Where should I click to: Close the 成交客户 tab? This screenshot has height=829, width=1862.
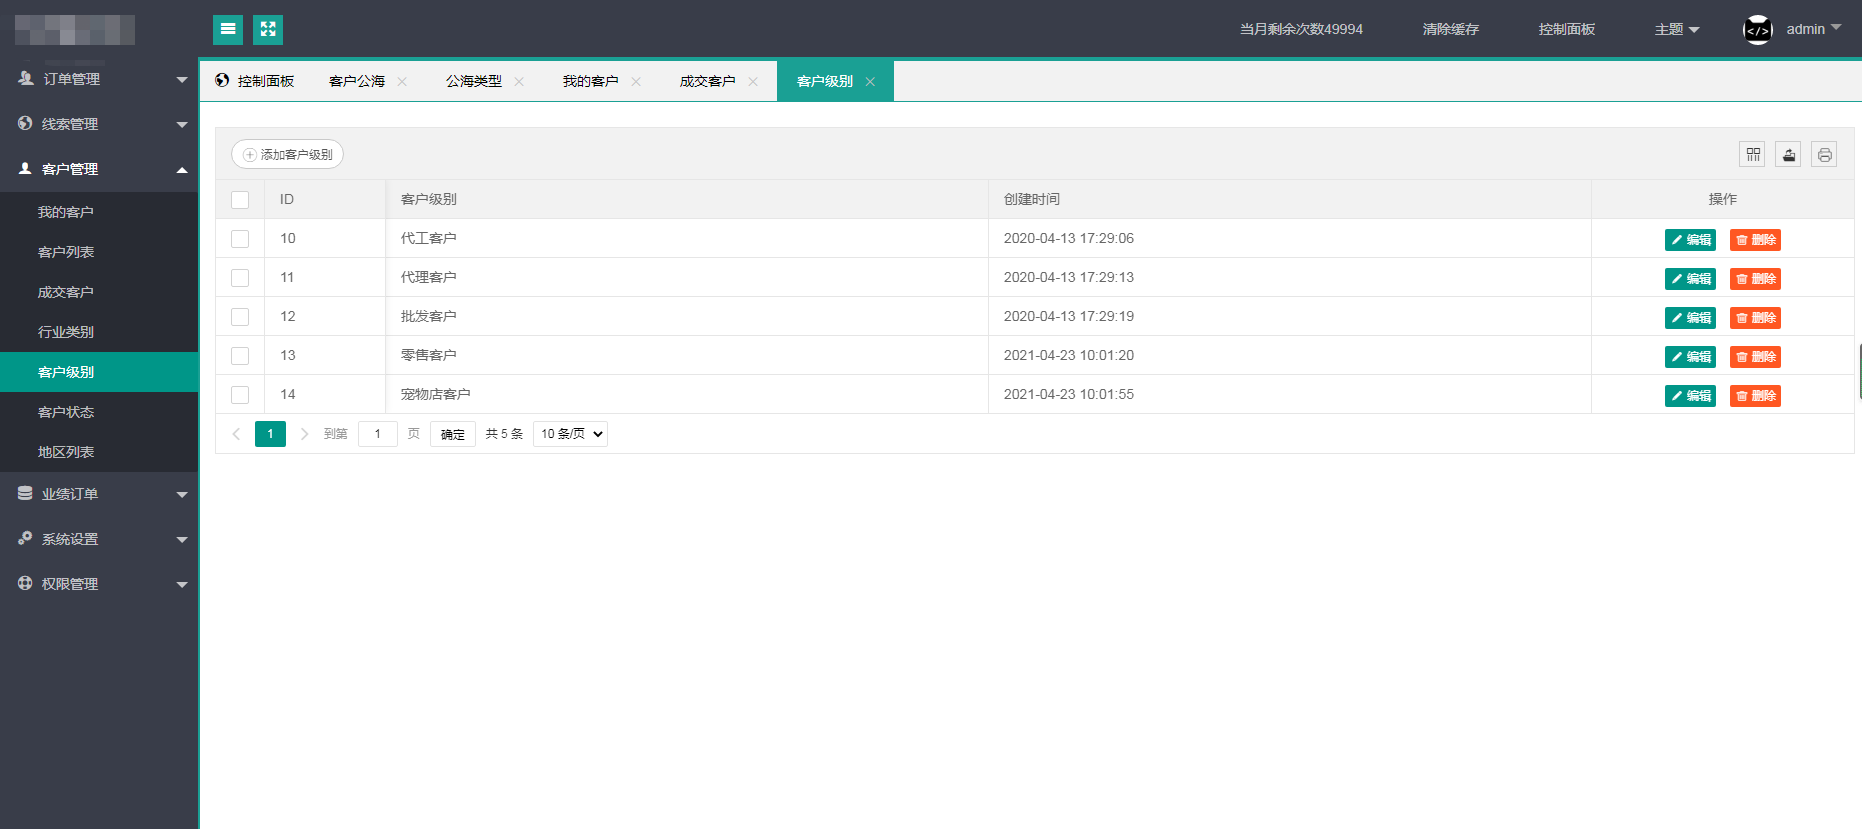pyautogui.click(x=753, y=82)
